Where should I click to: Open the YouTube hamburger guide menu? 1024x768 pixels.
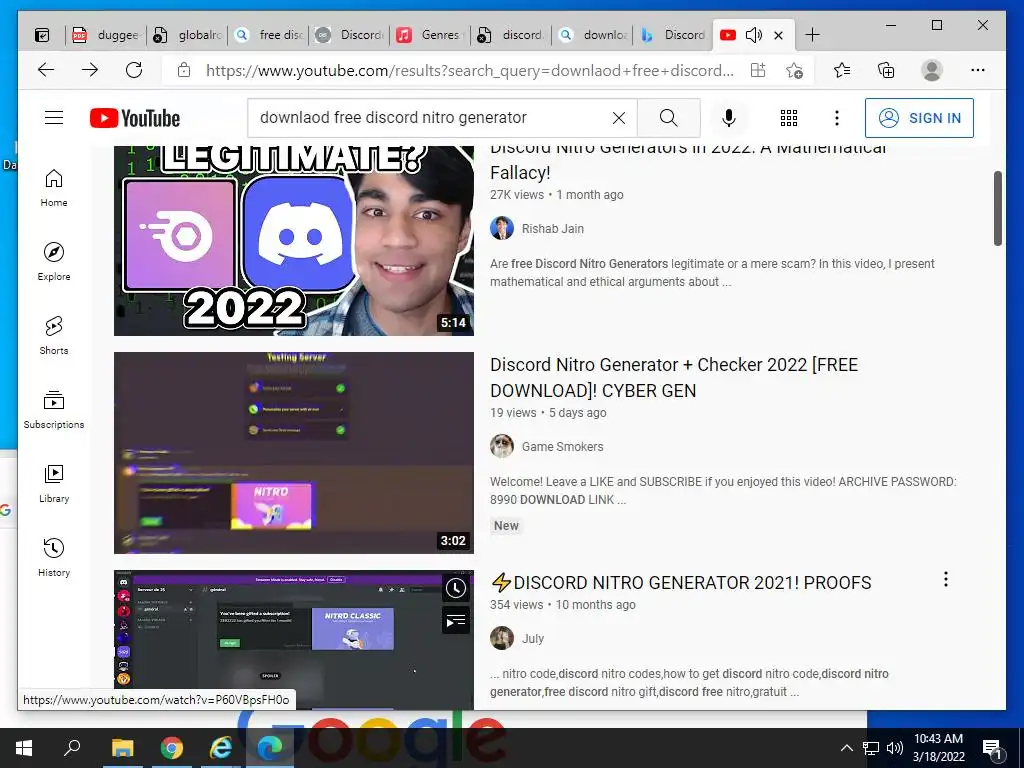click(54, 118)
